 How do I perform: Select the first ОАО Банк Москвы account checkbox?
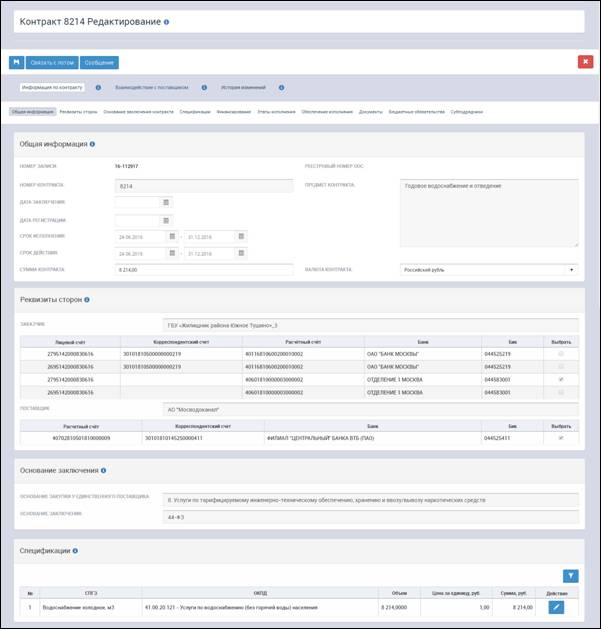(561, 354)
